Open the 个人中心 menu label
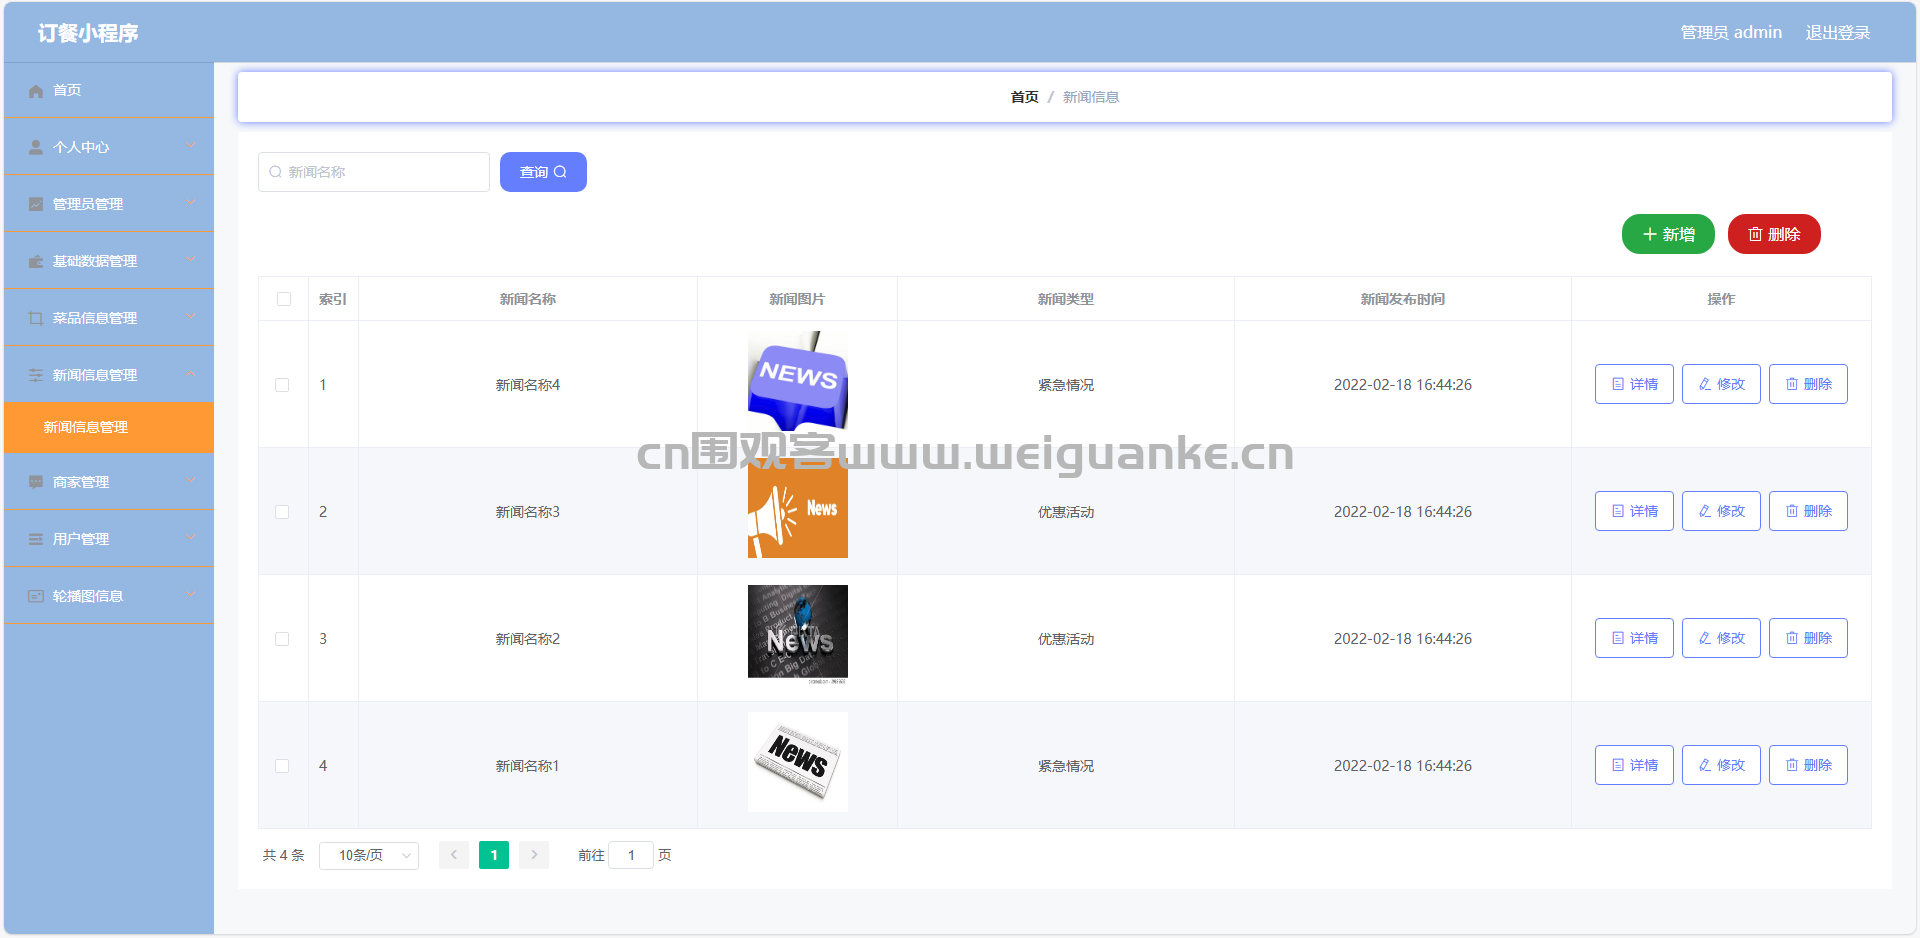The image size is (1920, 938). pos(81,147)
